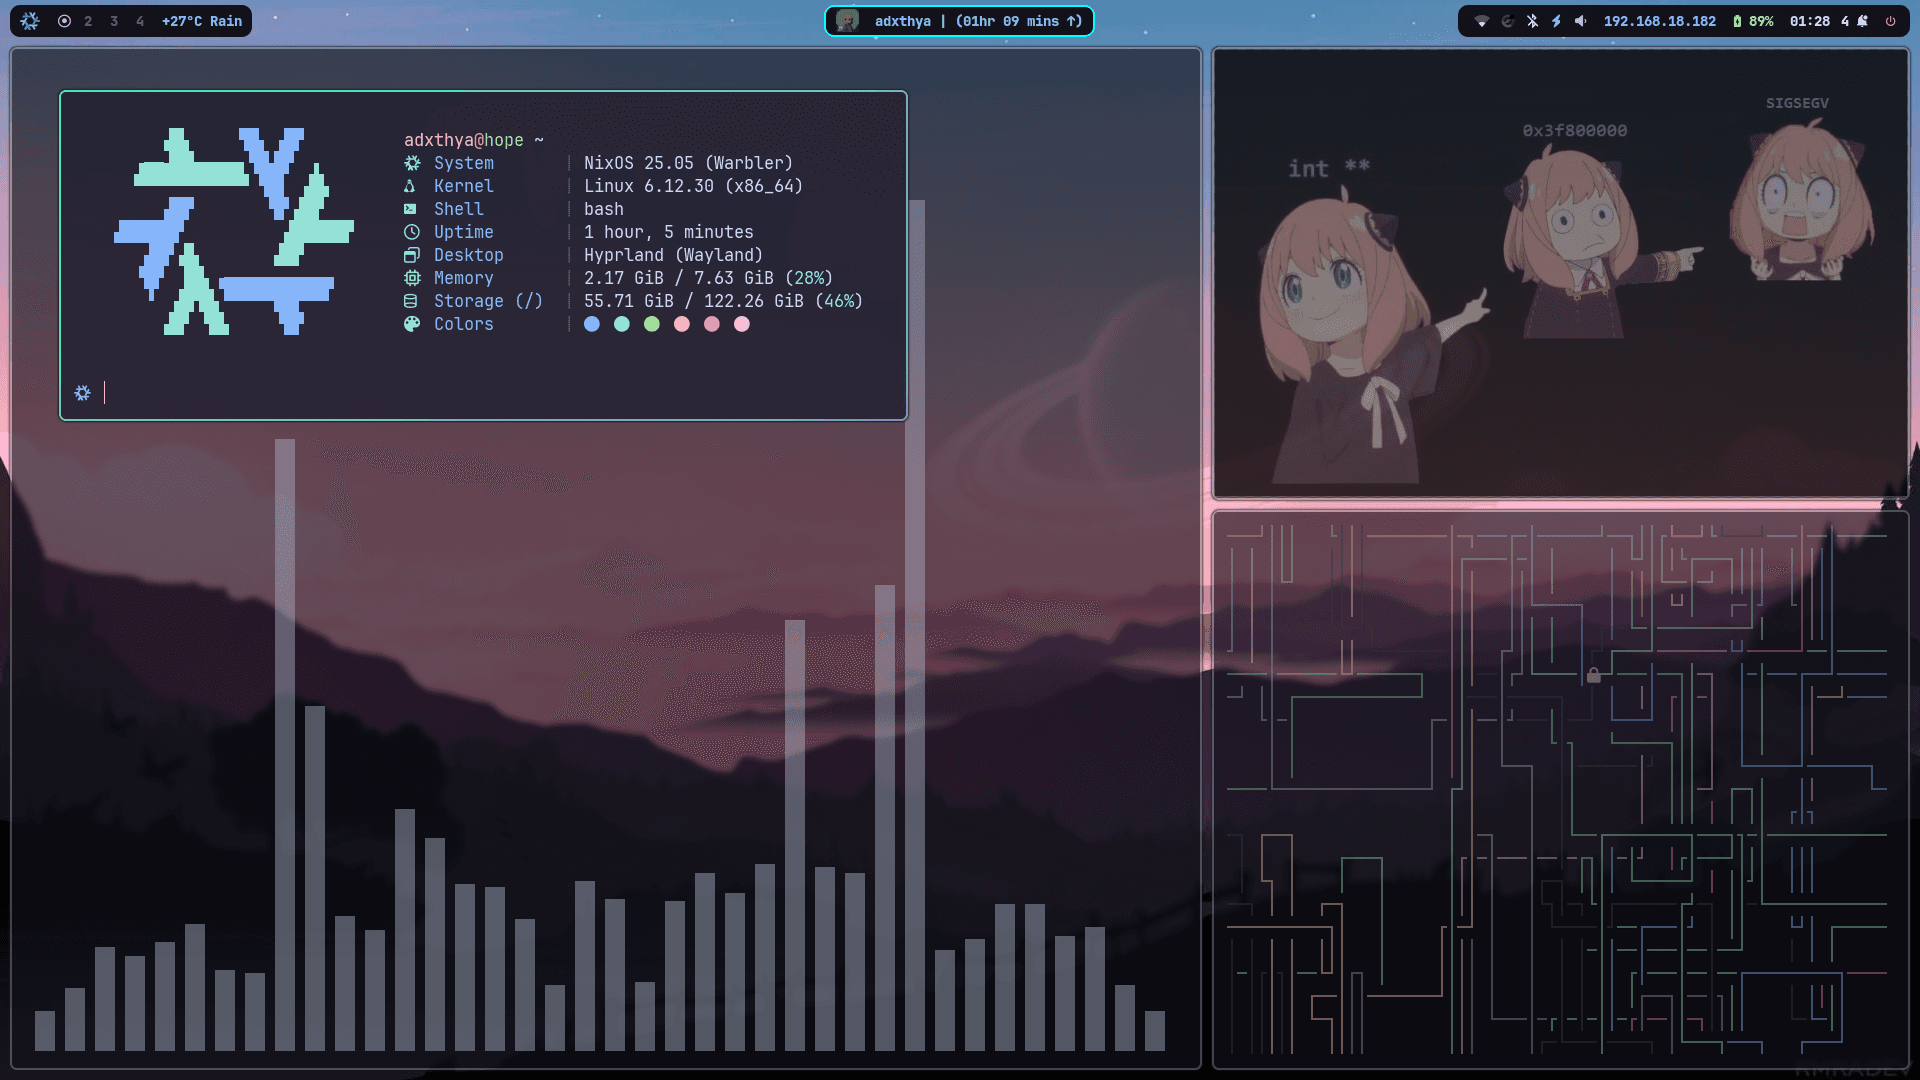Screen dimensions: 1920x1080
Task: Click the 0x3f800000 label in image window
Action: coord(1575,131)
